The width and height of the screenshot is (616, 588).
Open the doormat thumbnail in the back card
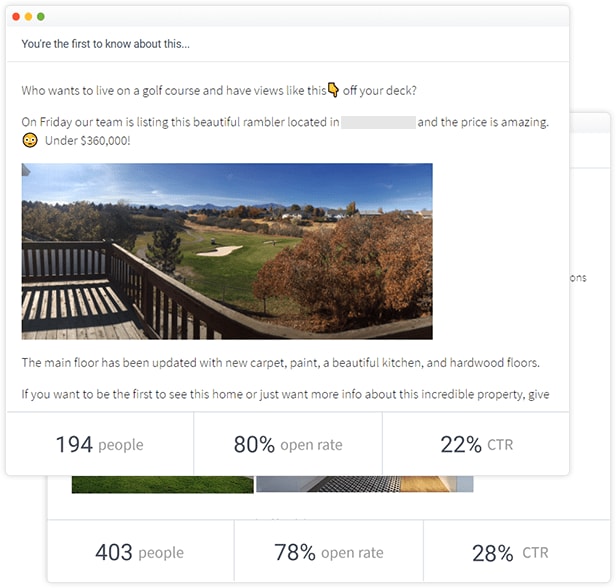(x=365, y=484)
